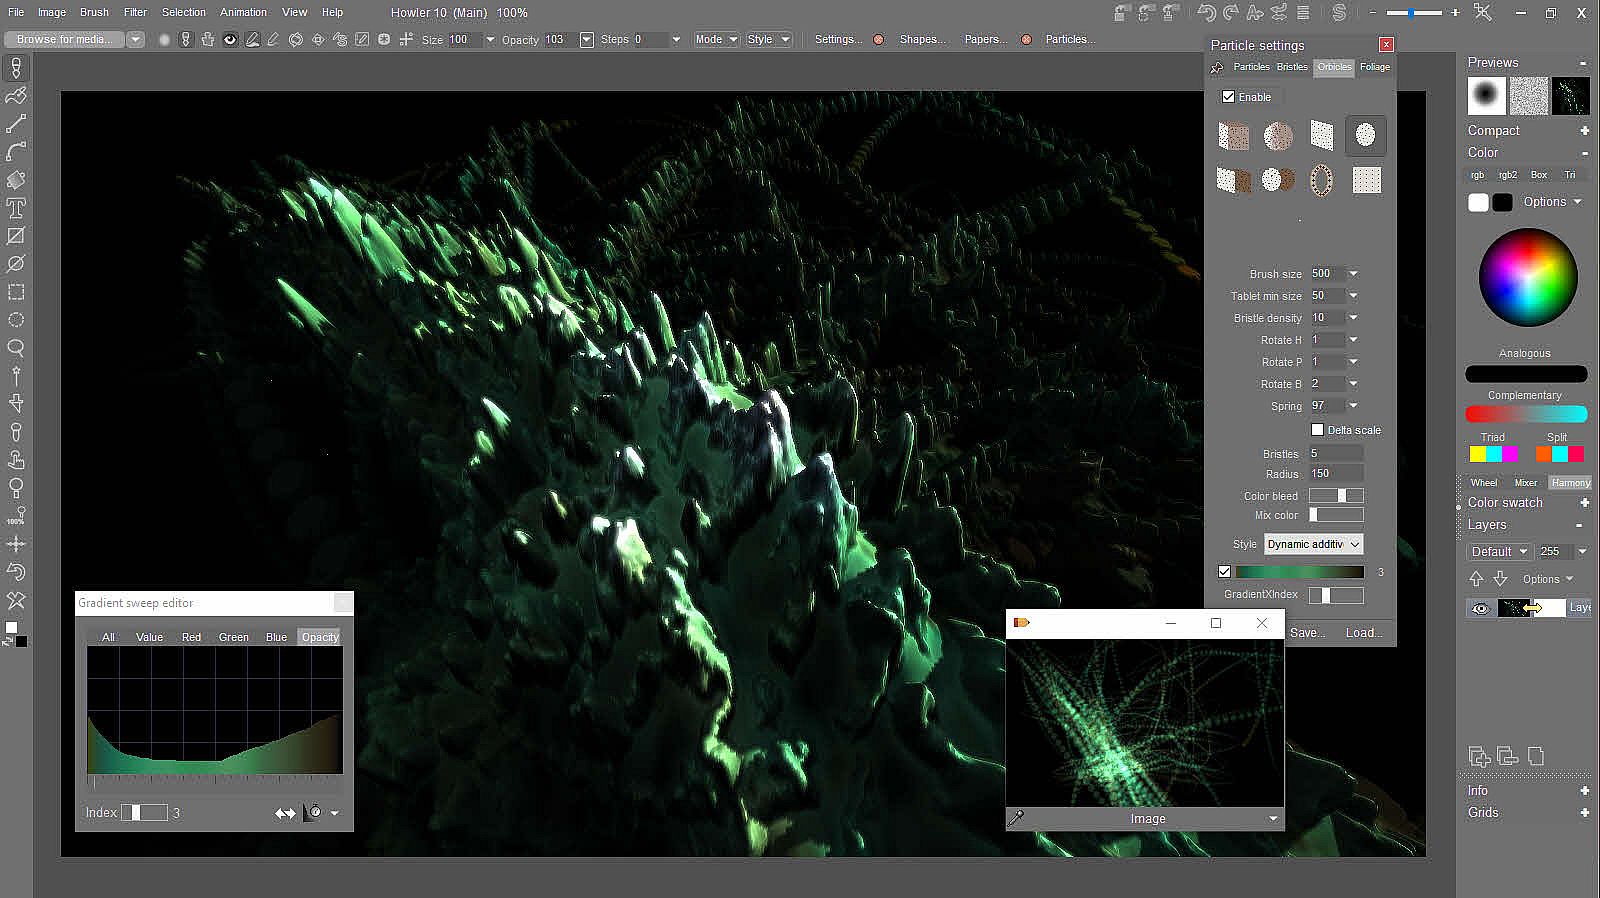The height and width of the screenshot is (898, 1600).
Task: Enable the Delta scale checkbox
Action: [1317, 430]
